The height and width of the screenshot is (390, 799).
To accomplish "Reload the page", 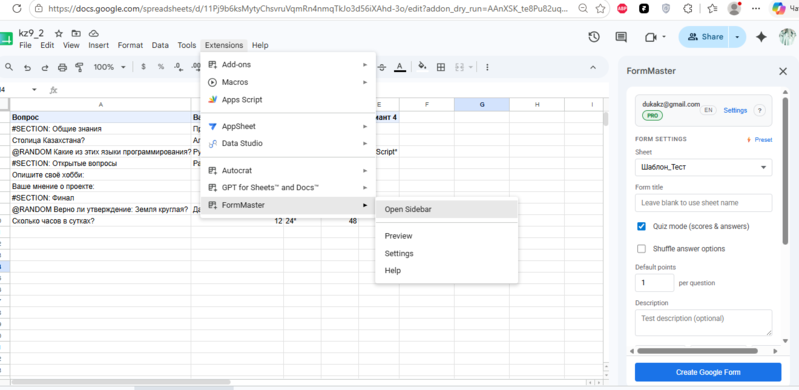I will pos(16,9).
